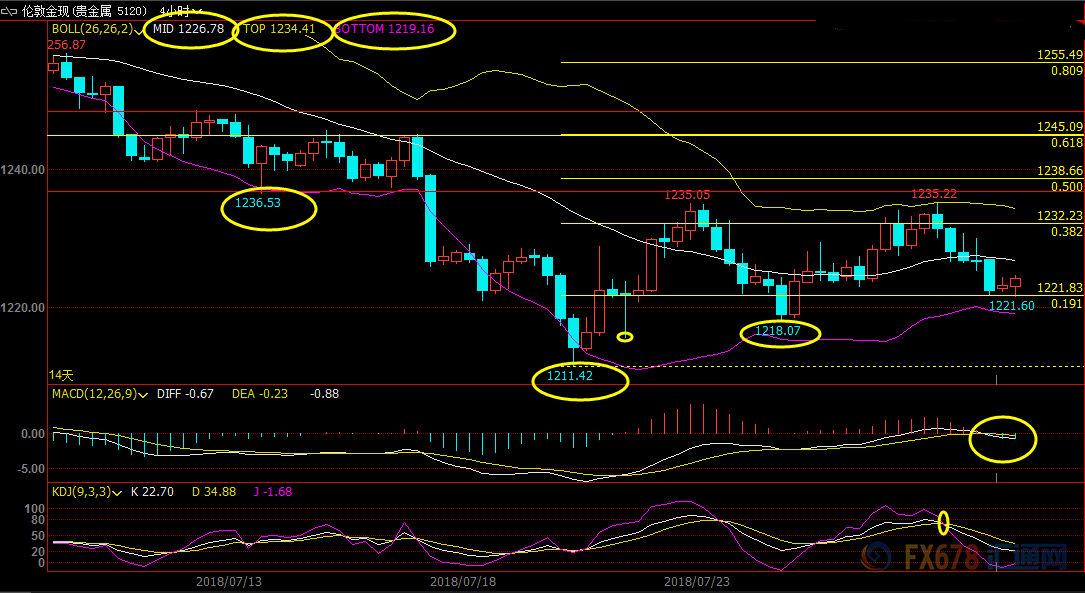Select the BOLL MID 1226.78 value
The image size is (1085, 593).
[188, 30]
